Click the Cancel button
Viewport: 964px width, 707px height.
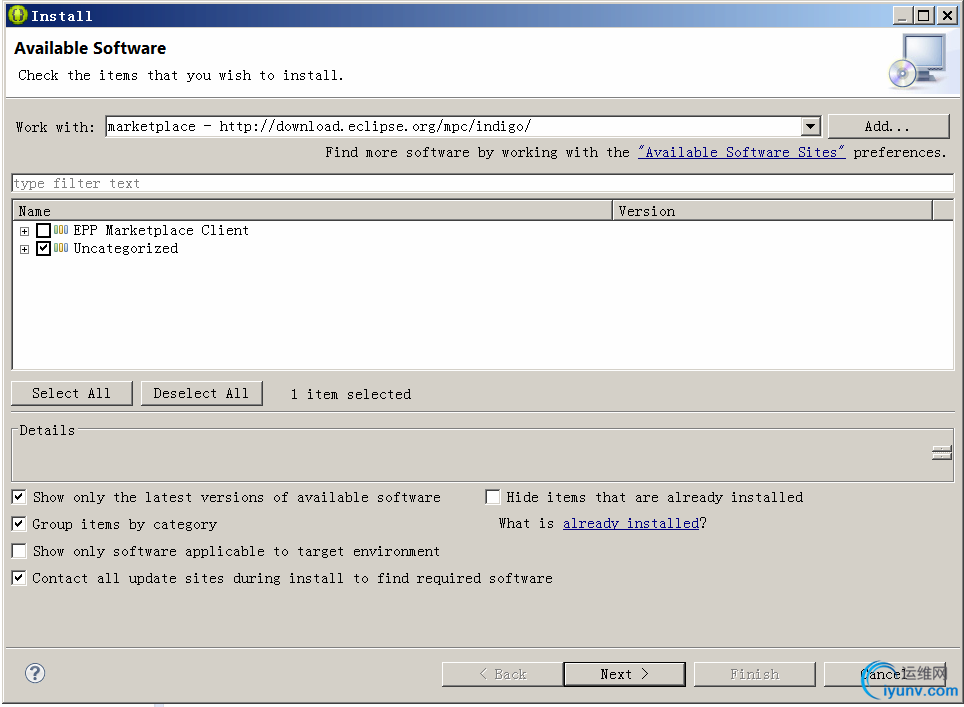click(885, 674)
